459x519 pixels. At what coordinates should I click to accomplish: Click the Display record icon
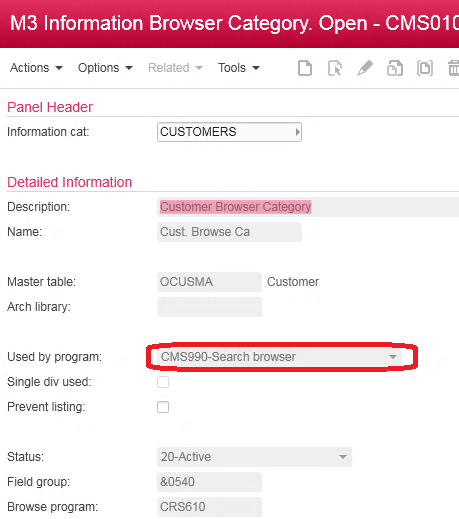point(425,68)
